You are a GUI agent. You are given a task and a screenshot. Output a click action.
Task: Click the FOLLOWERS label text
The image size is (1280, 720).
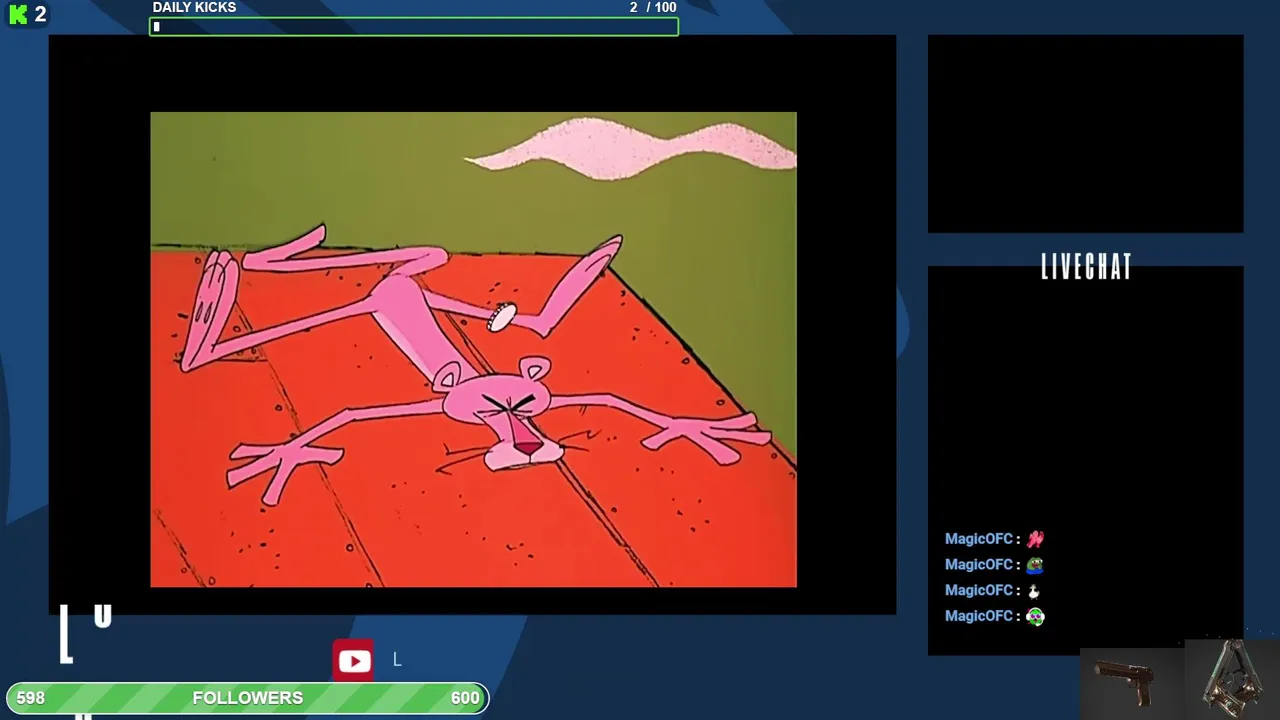(247, 698)
